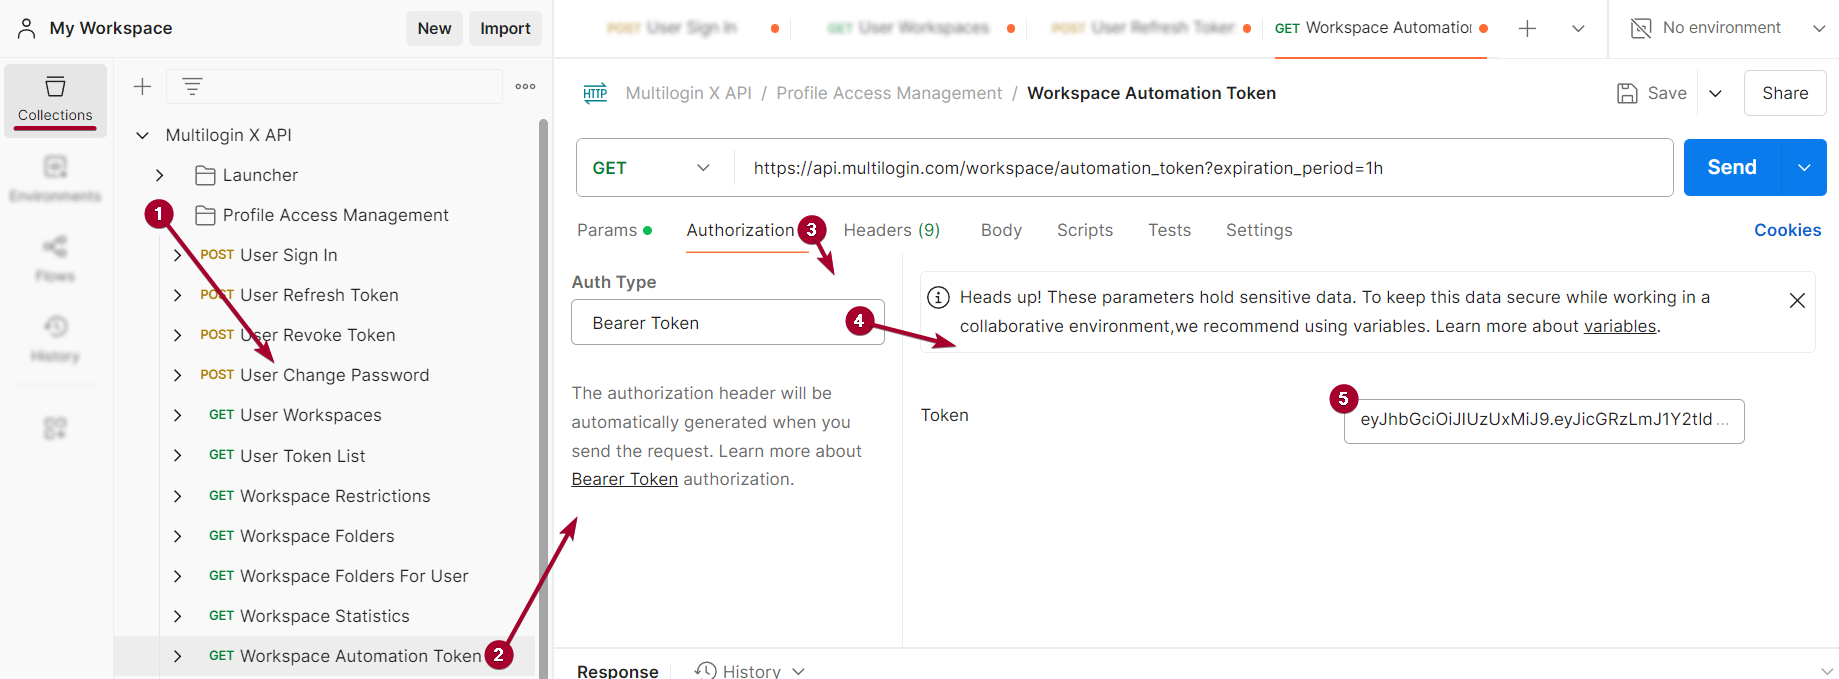
Task: Expand the User Workspaces request chevron
Action: (177, 415)
